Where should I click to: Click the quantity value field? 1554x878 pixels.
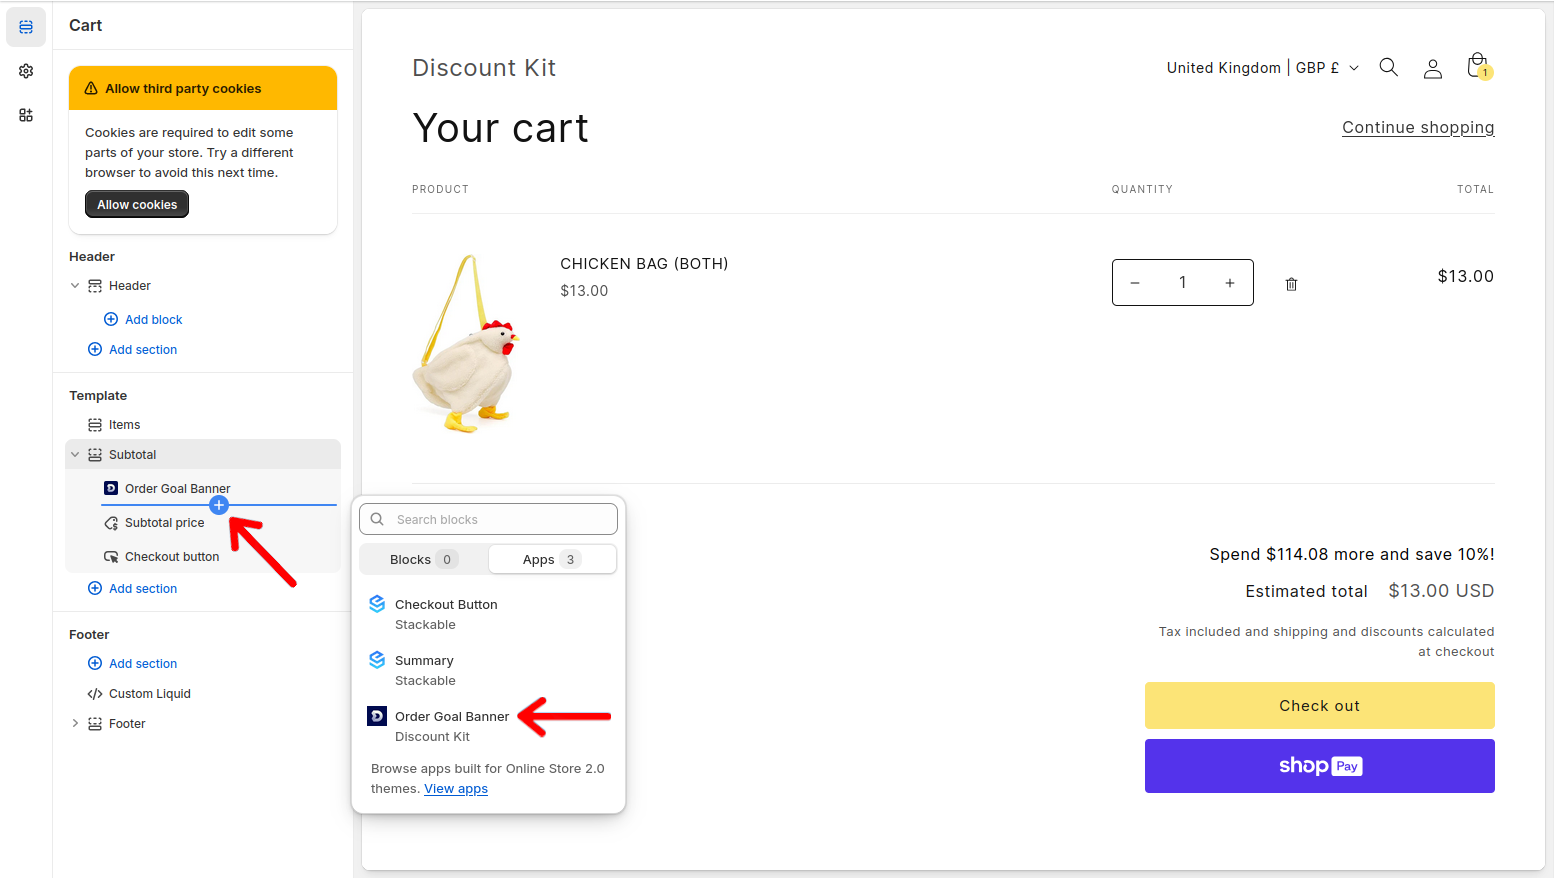click(x=1182, y=283)
